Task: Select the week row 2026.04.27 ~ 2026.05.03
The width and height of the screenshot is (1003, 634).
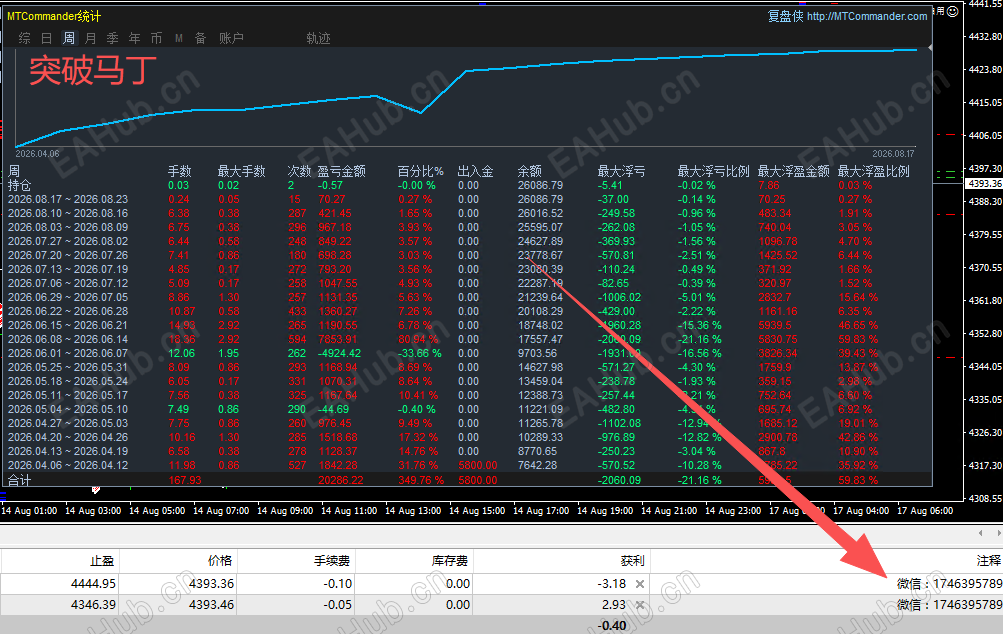Action: coord(68,424)
